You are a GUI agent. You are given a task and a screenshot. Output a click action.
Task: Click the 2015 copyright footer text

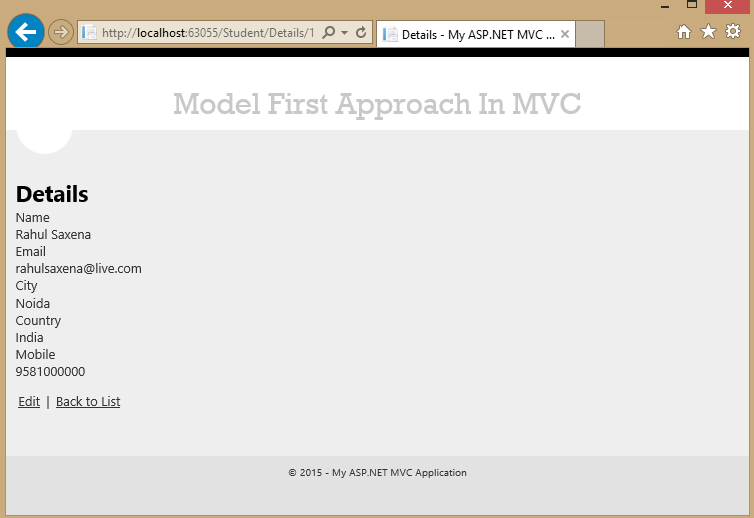[377, 473]
